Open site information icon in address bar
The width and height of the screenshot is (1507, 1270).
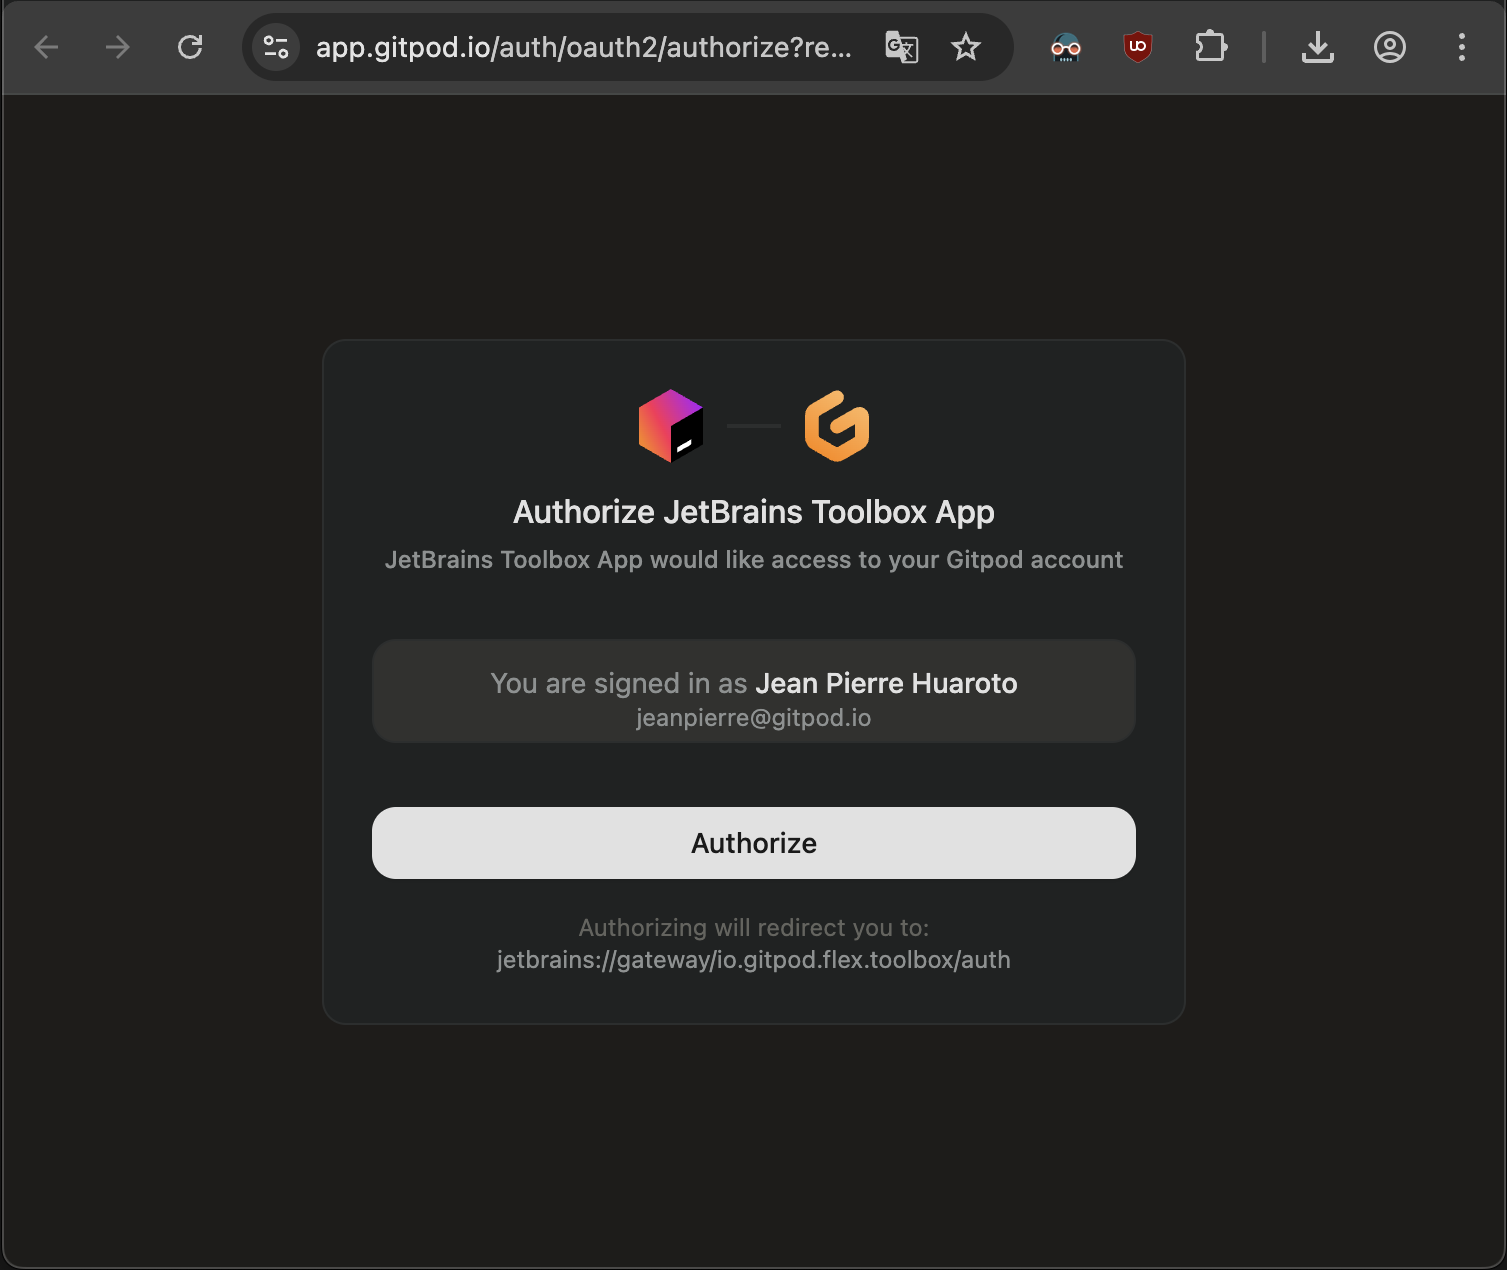coord(276,47)
